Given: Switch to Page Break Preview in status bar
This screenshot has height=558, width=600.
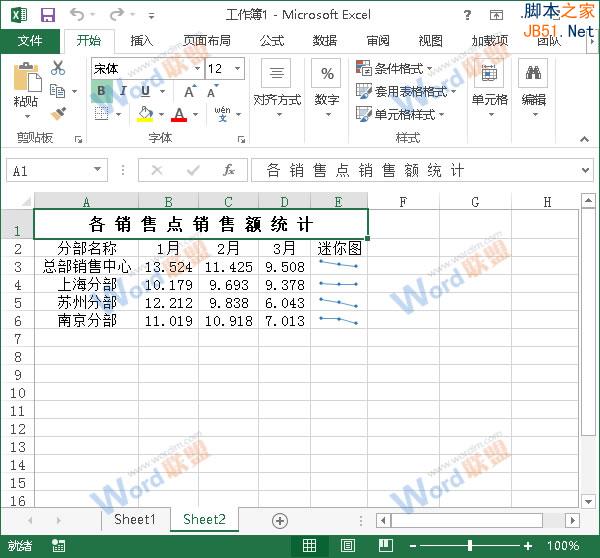Looking at the screenshot, I should (385, 545).
